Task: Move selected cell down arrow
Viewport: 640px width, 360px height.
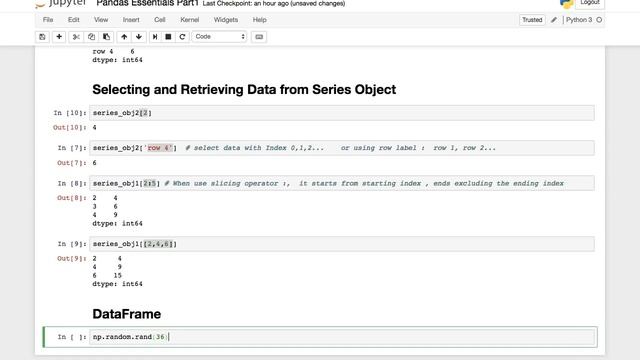Action: pos(139,37)
